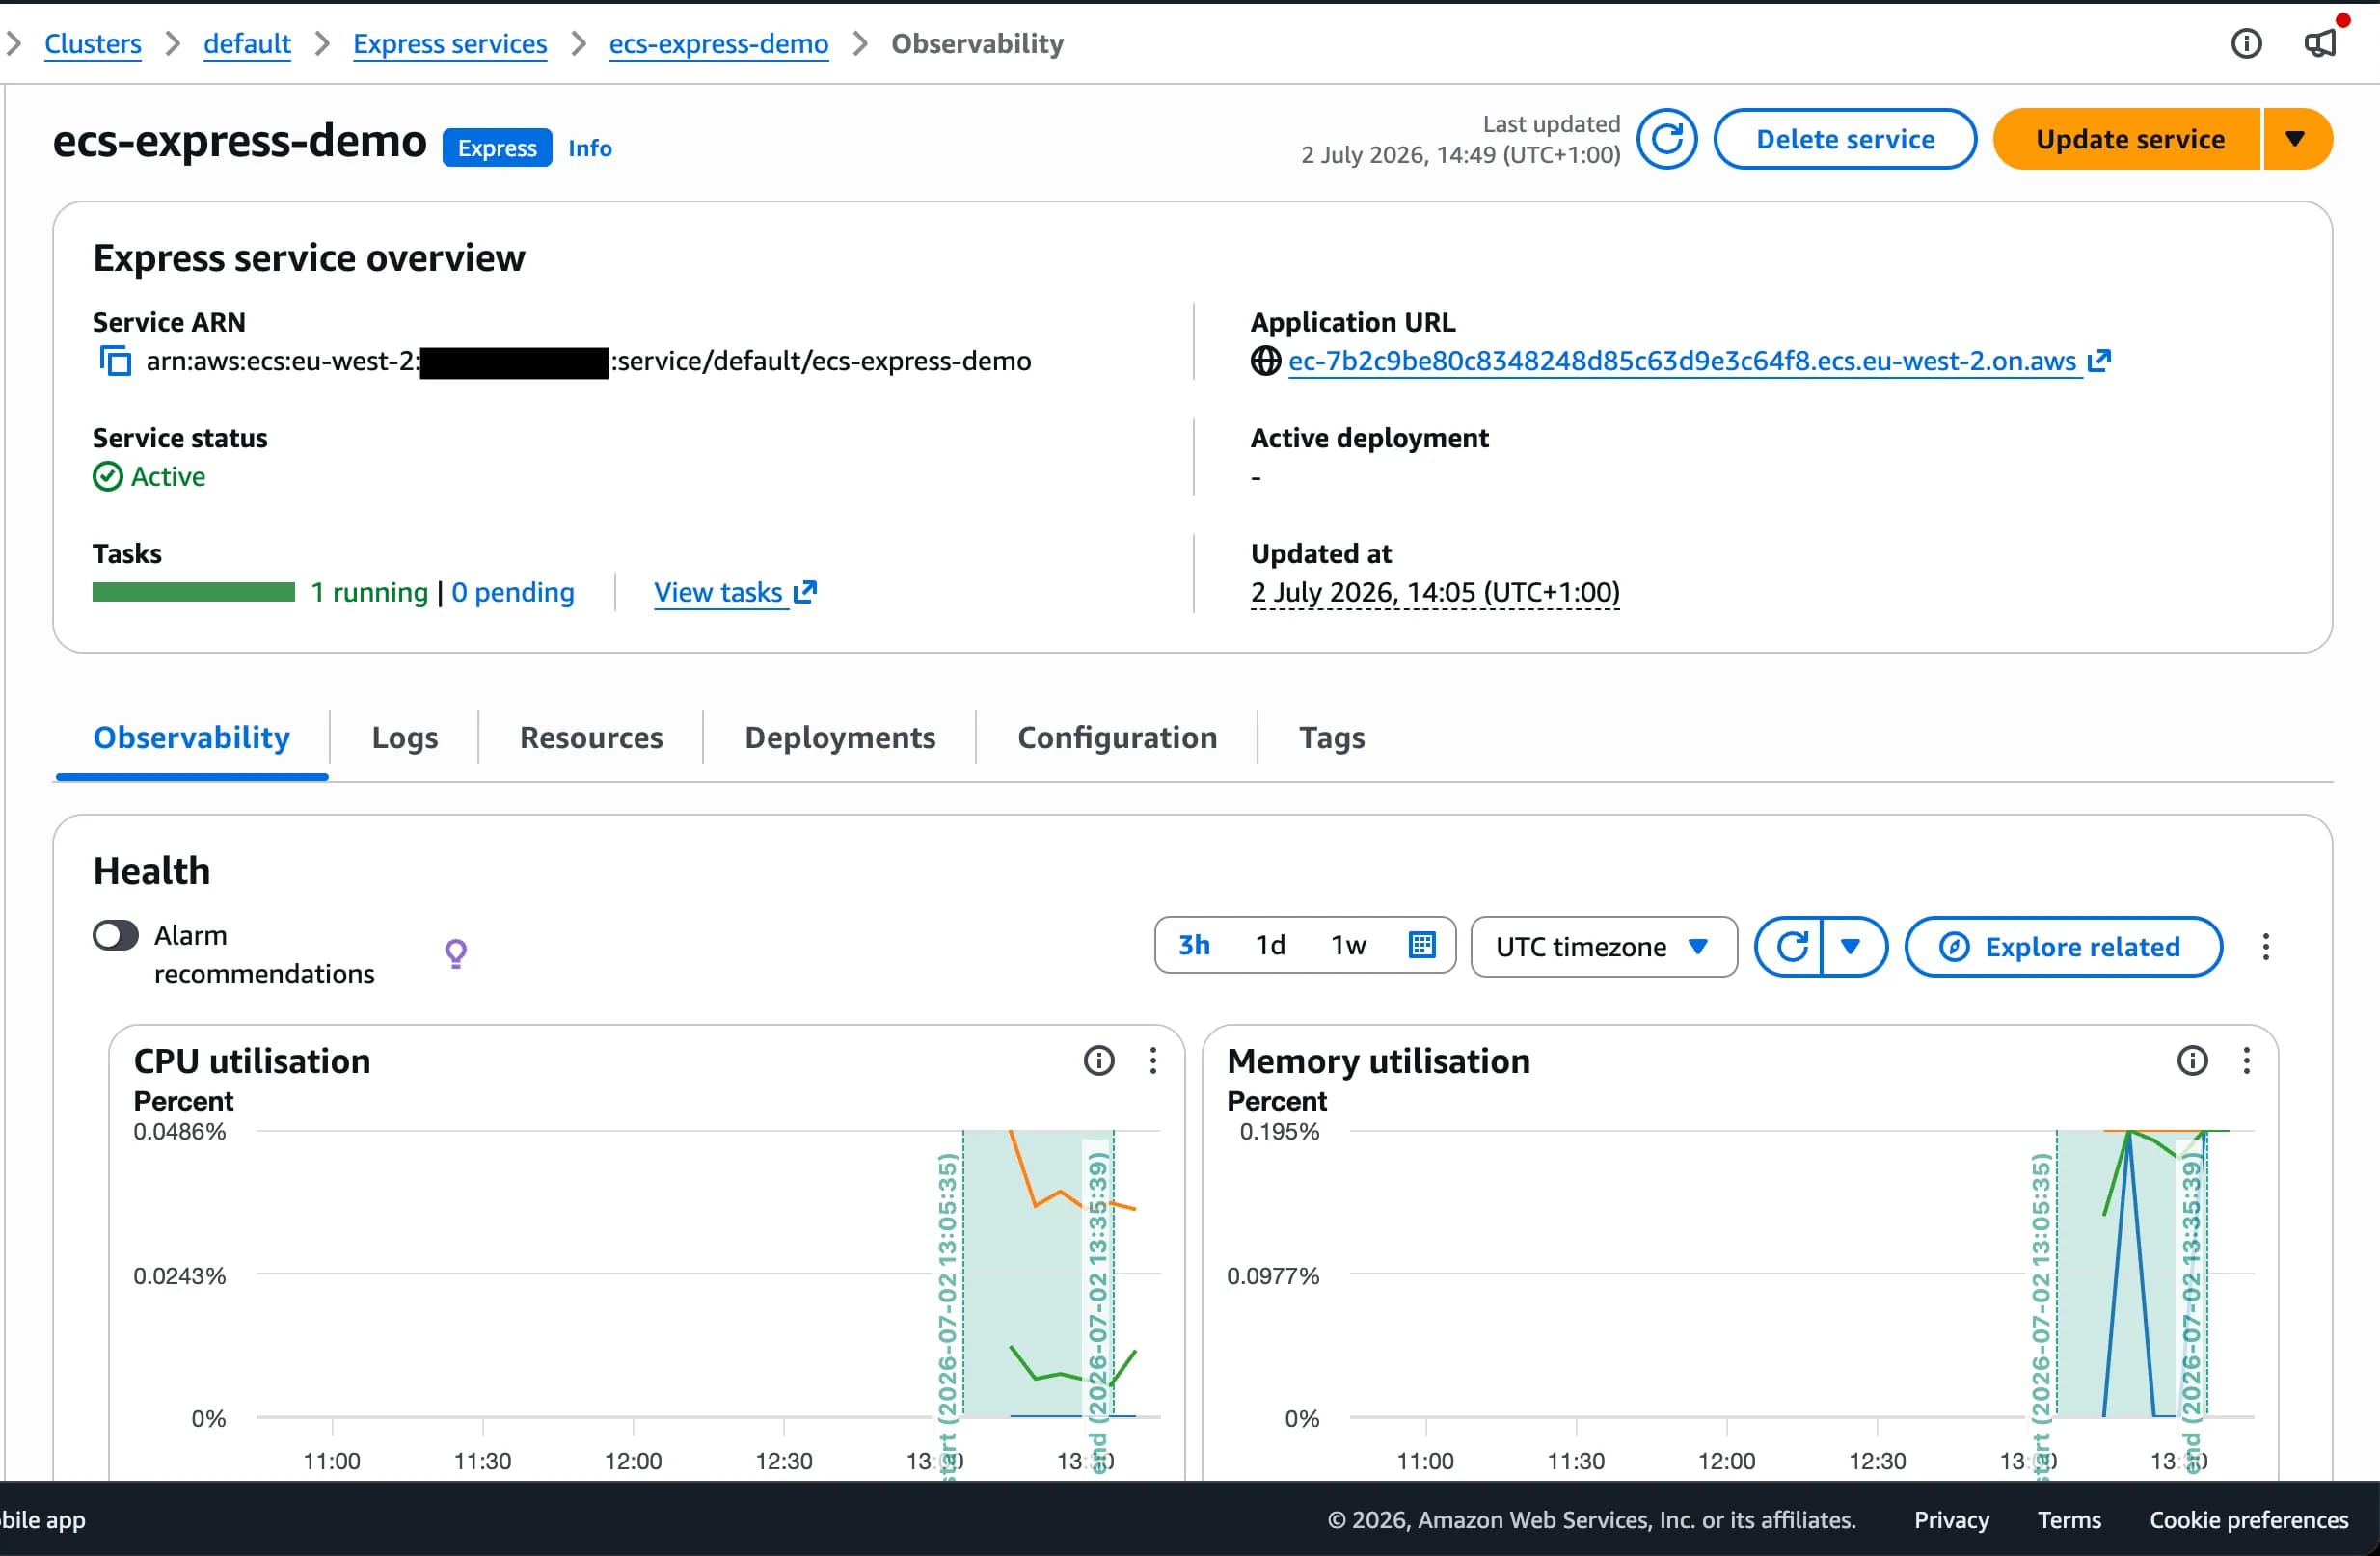Expand the Update service dropdown arrow
Screen dimensions: 2380x1556
point(2296,139)
